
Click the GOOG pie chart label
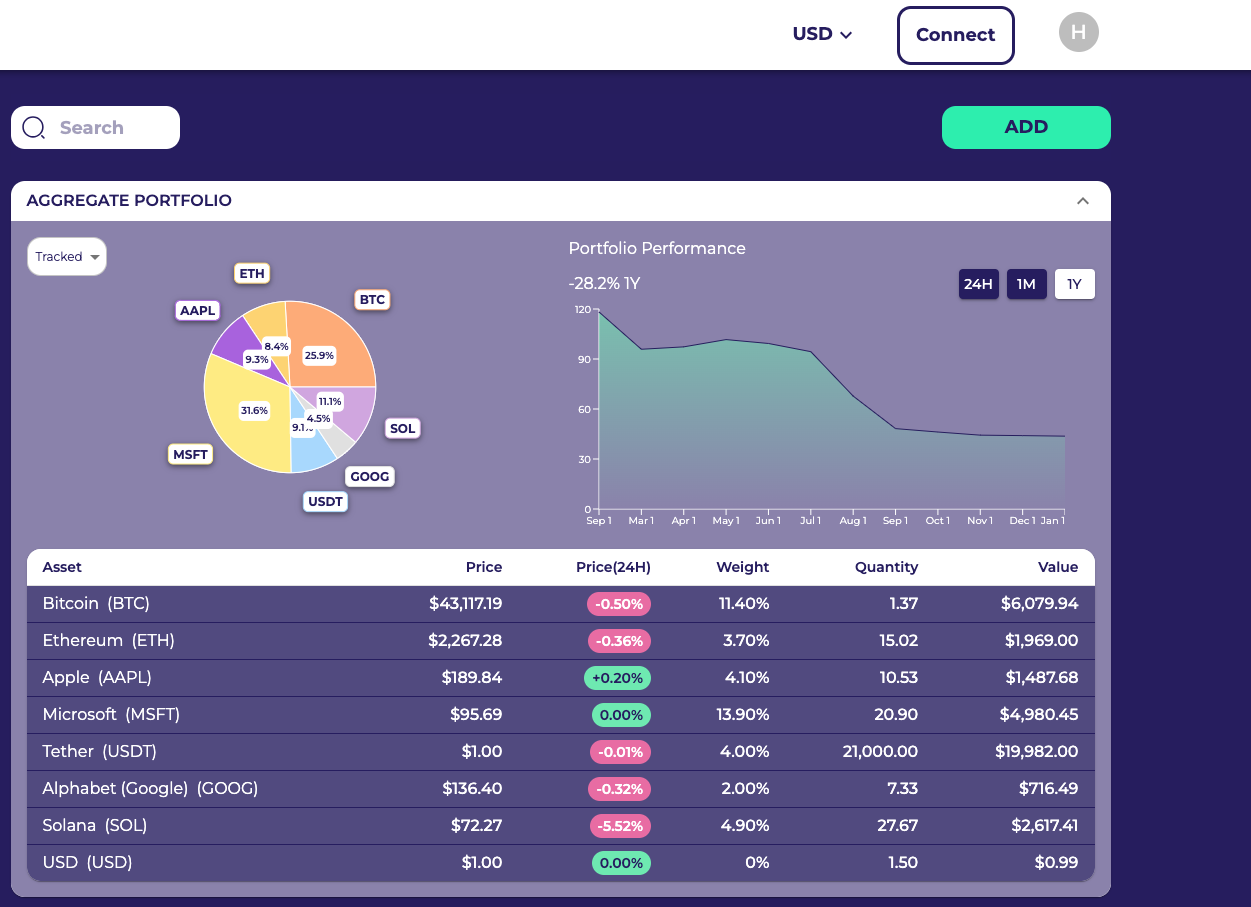[x=370, y=476]
